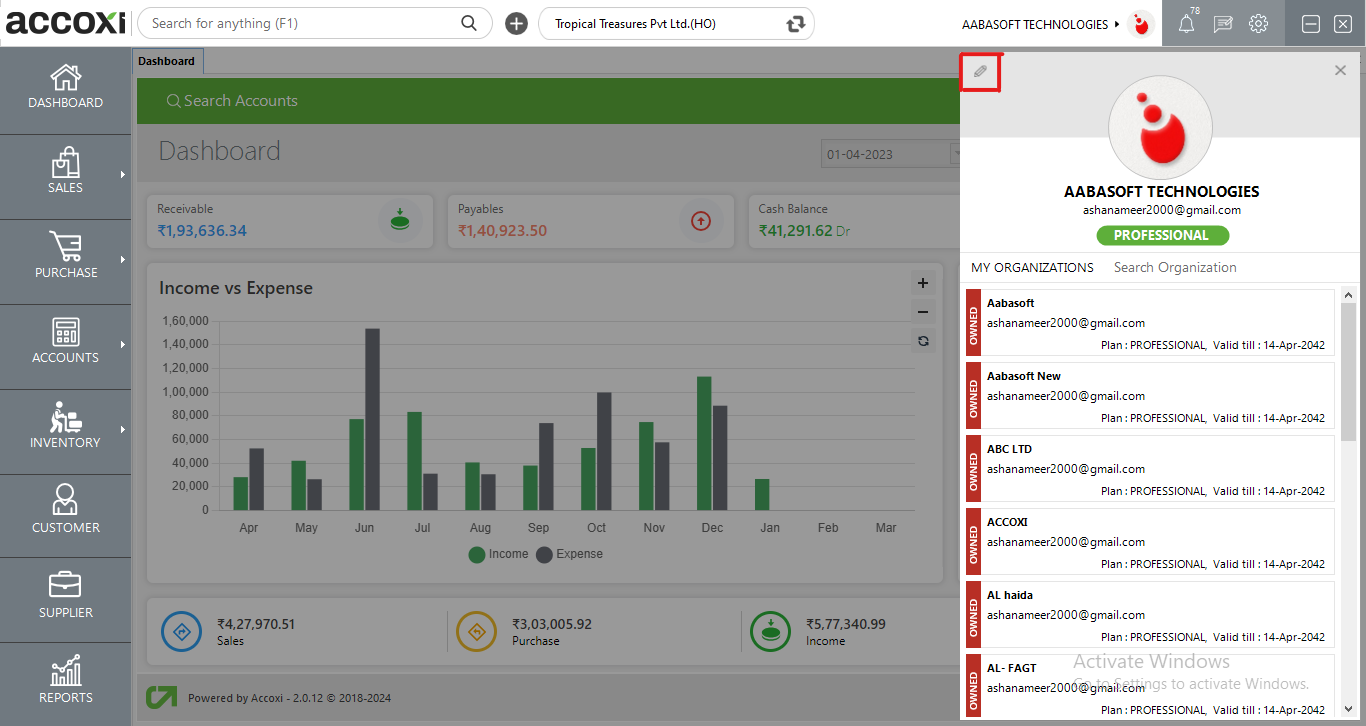The image size is (1366, 726).
Task: Open the Purchase module in sidebar
Action: [65, 262]
